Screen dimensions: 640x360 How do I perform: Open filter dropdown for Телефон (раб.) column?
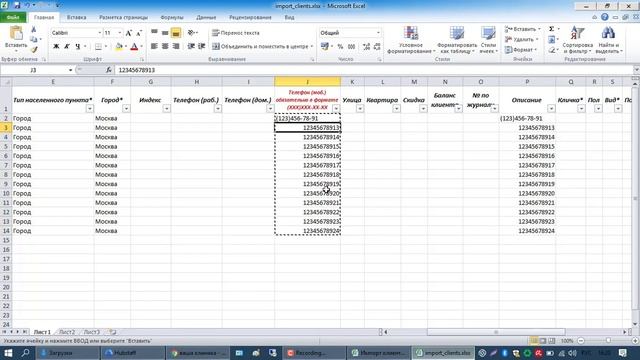[218, 109]
